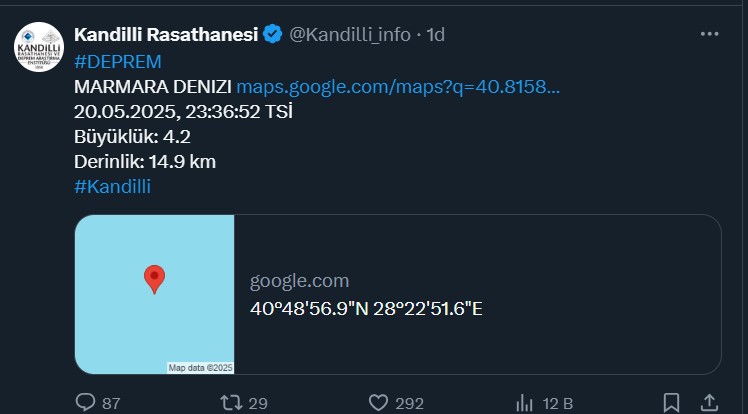This screenshot has height=414, width=748.
Task: Click the 1d timestamp
Action: tap(436, 34)
